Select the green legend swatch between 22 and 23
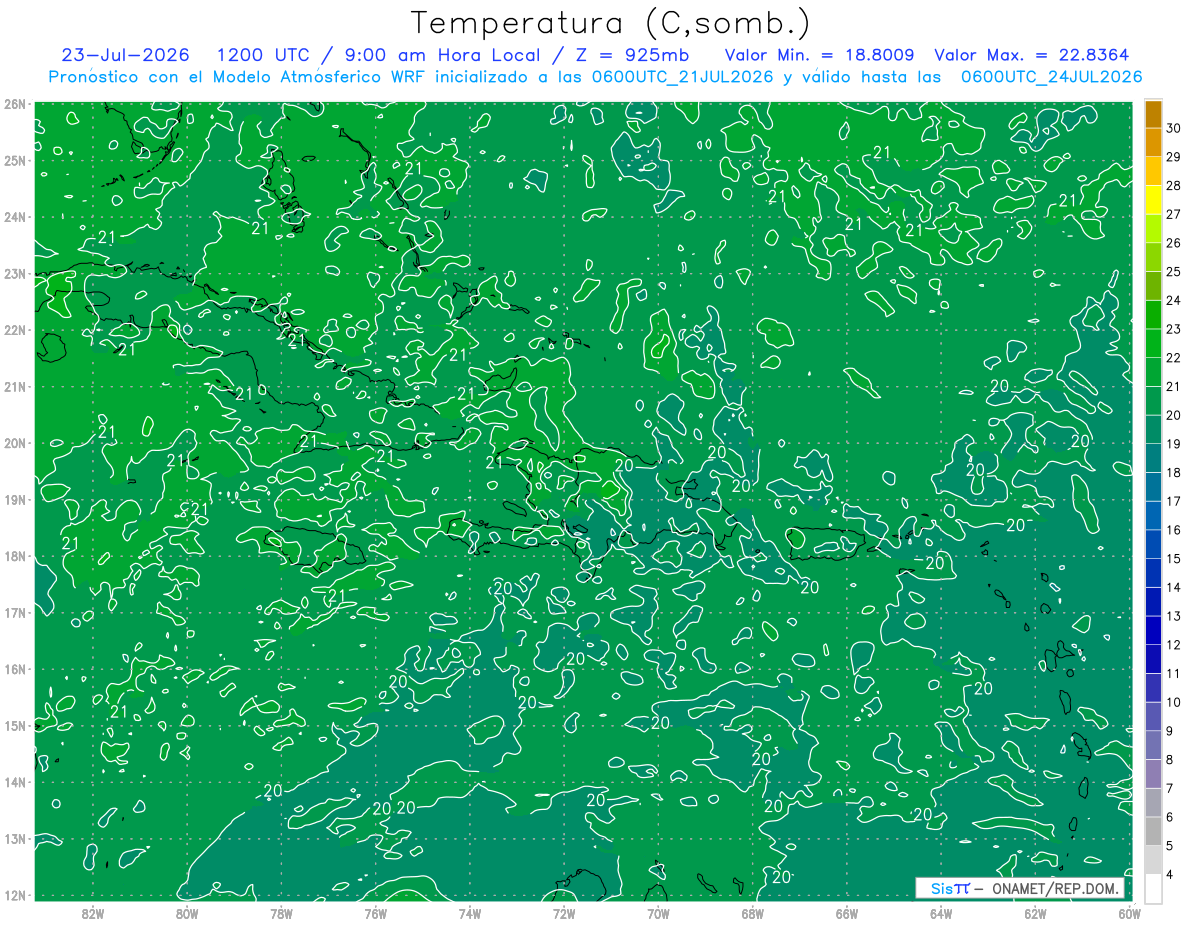Viewport: 1200px width, 927px height. (1153, 343)
